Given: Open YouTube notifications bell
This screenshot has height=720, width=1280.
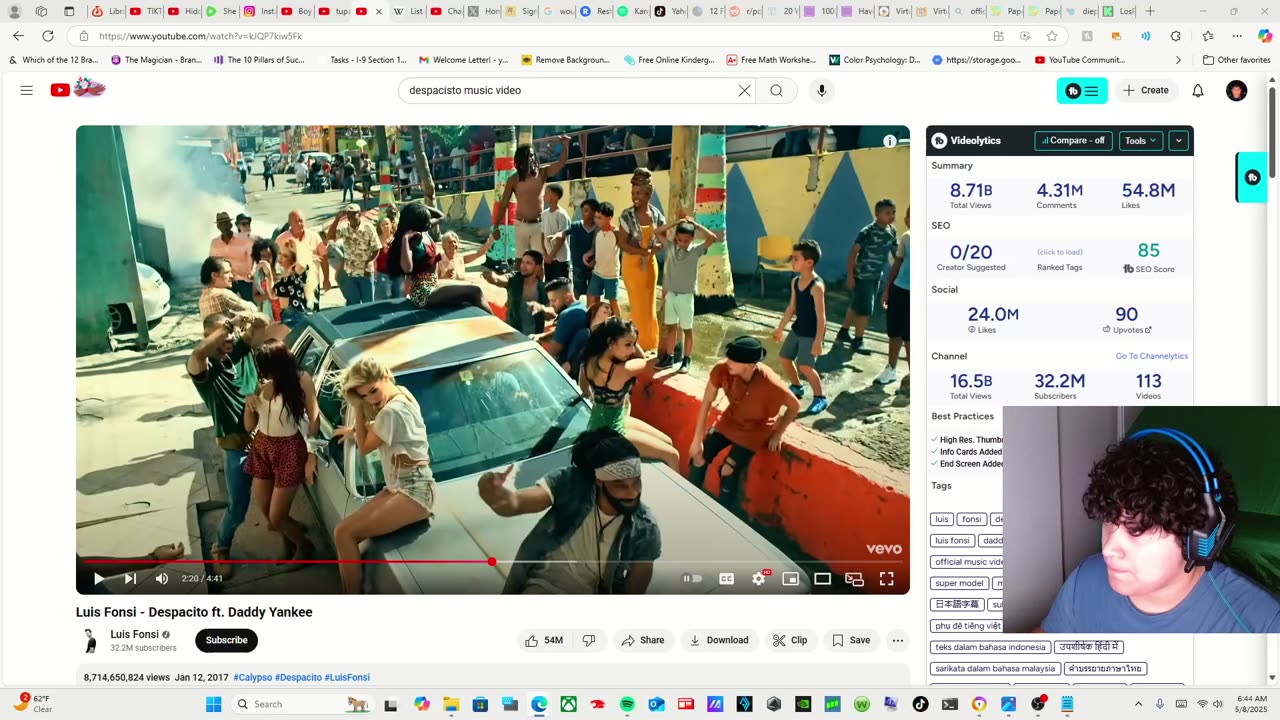Looking at the screenshot, I should click(1197, 90).
